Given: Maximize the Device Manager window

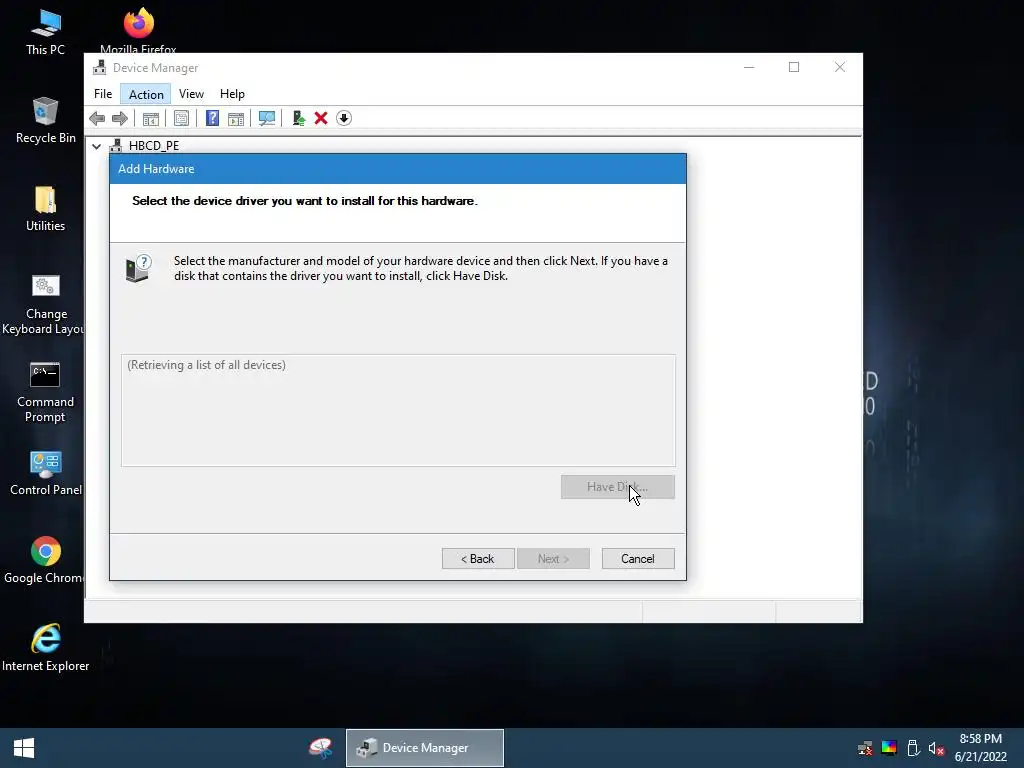Looking at the screenshot, I should [x=794, y=67].
